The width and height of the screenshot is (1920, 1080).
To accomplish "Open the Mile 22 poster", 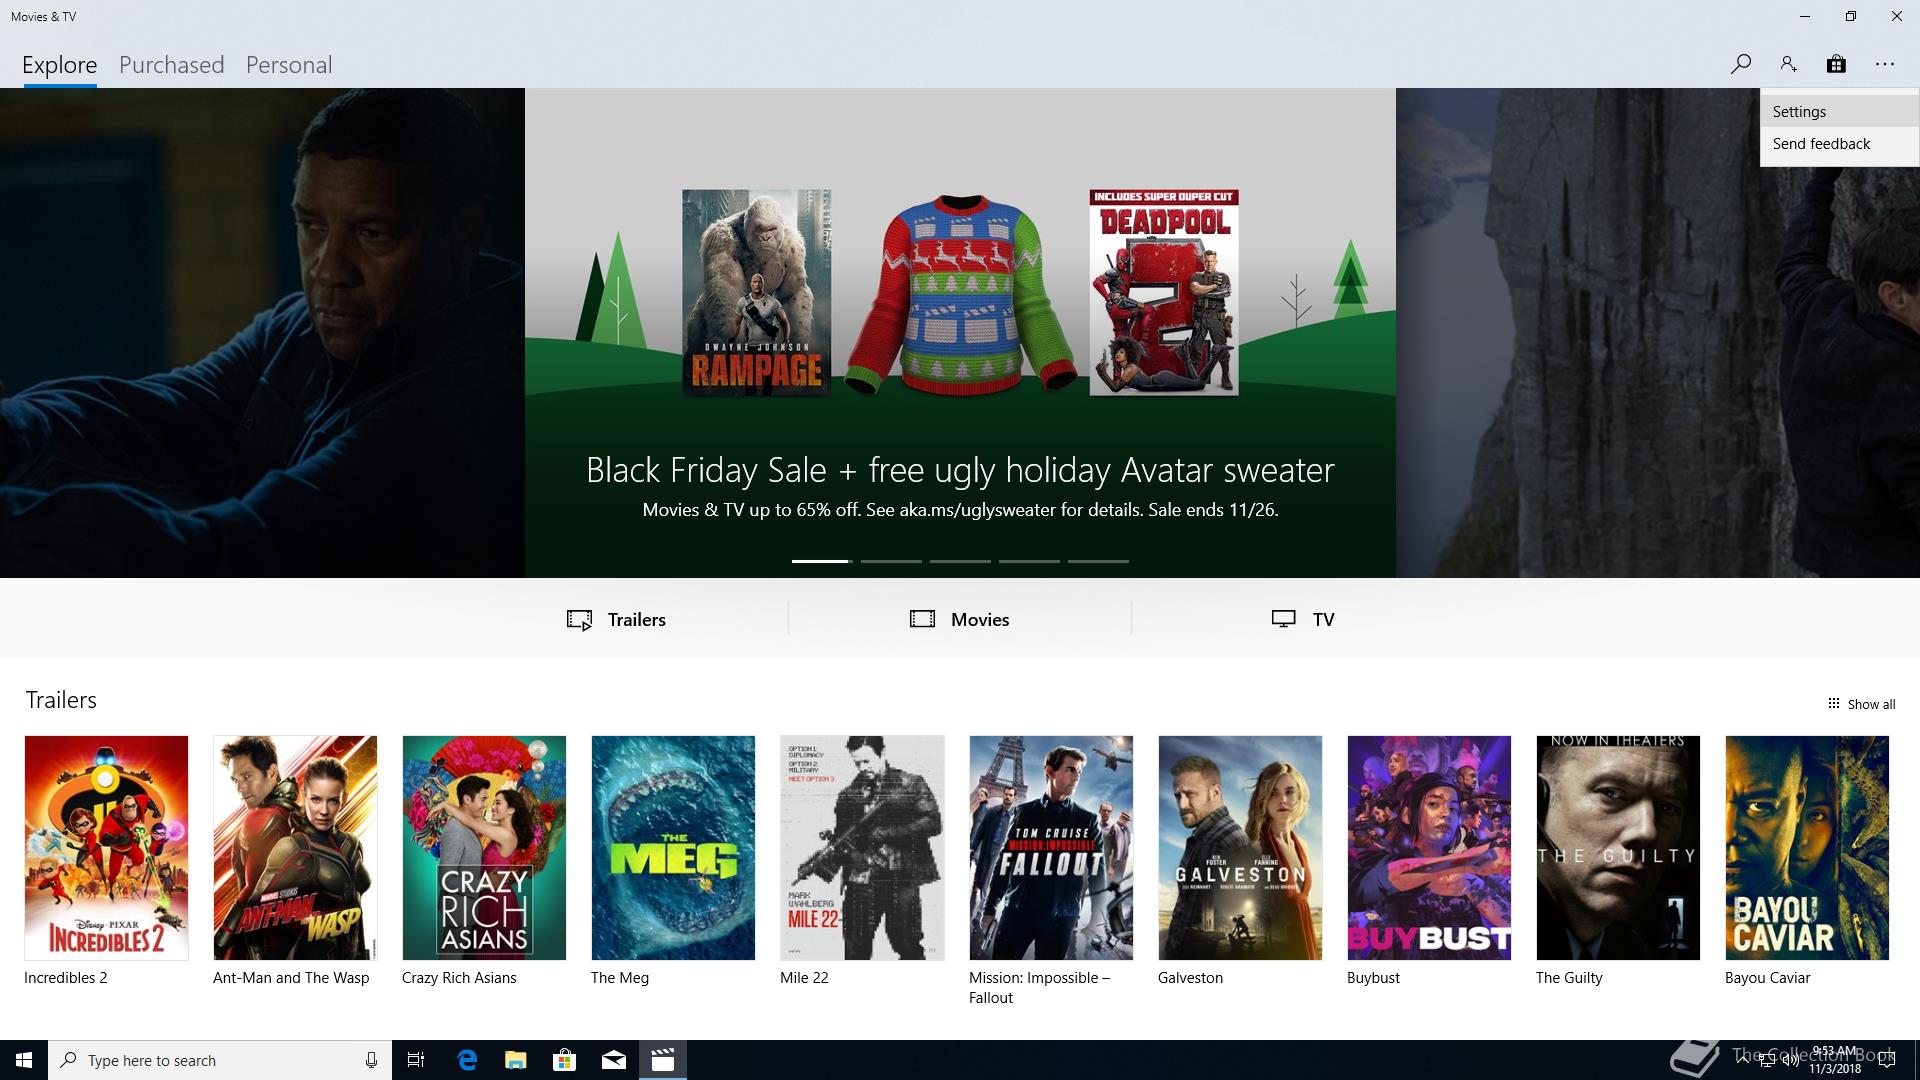I will (862, 848).
